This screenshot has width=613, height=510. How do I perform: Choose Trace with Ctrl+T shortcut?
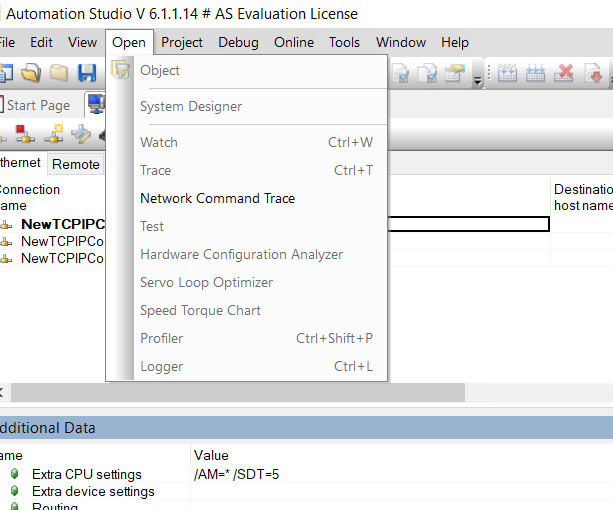[x=247, y=170]
